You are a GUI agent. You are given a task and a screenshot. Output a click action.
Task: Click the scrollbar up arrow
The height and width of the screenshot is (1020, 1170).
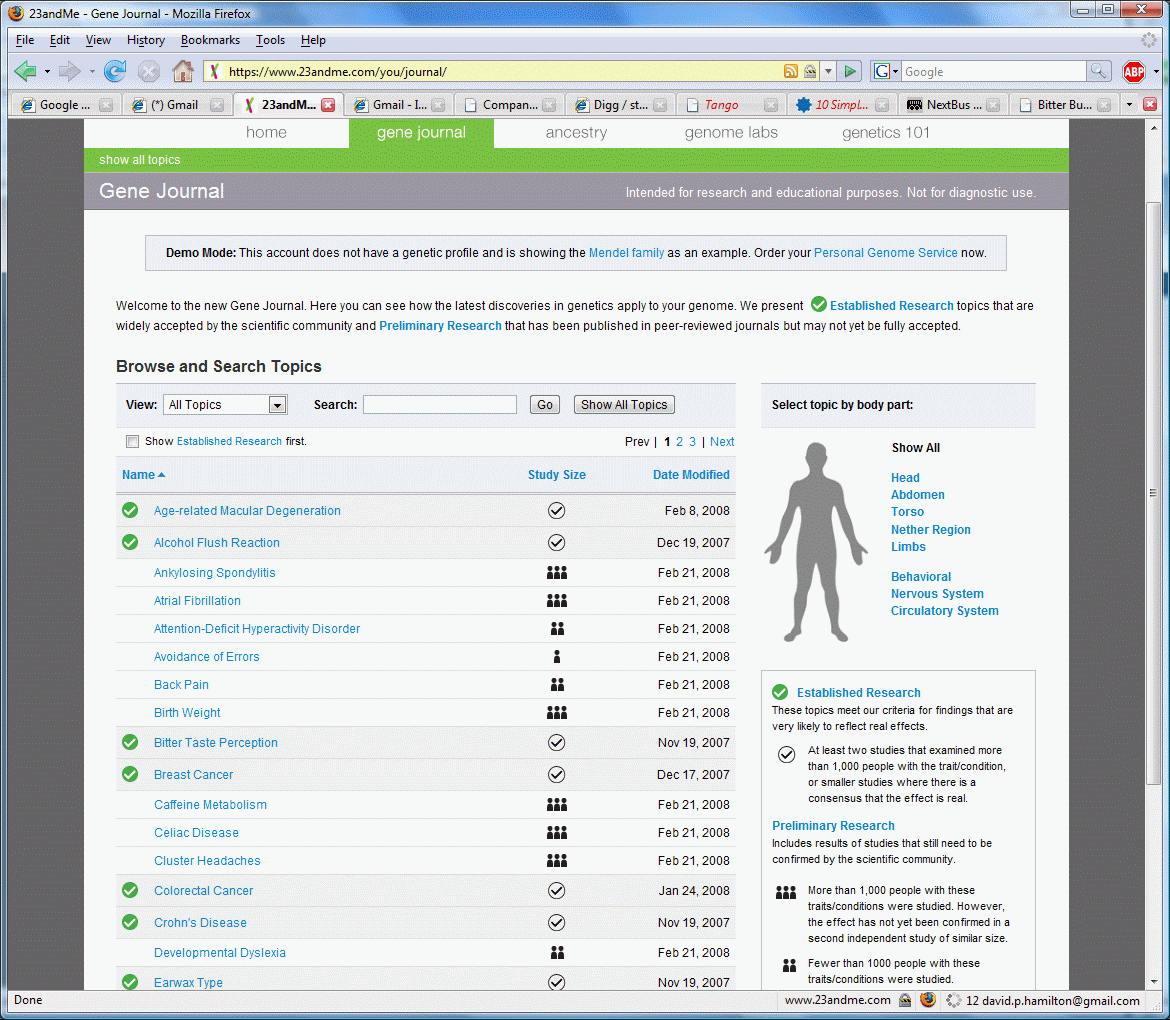[1154, 128]
